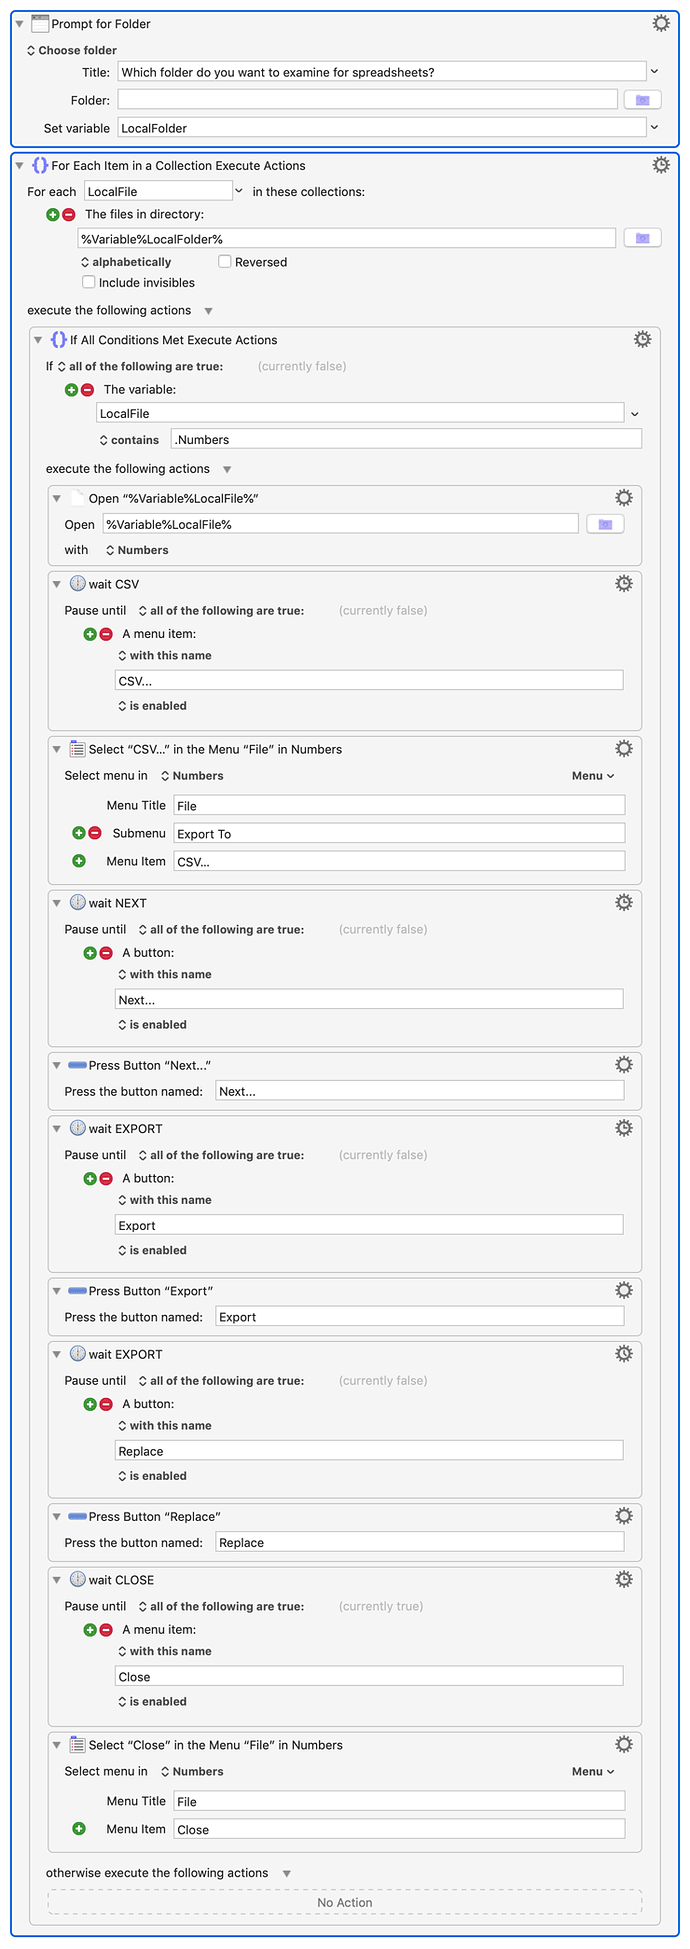Add menu item level beside CSV... Menu Item
The height and width of the screenshot is (1949, 690).
pyautogui.click(x=79, y=861)
